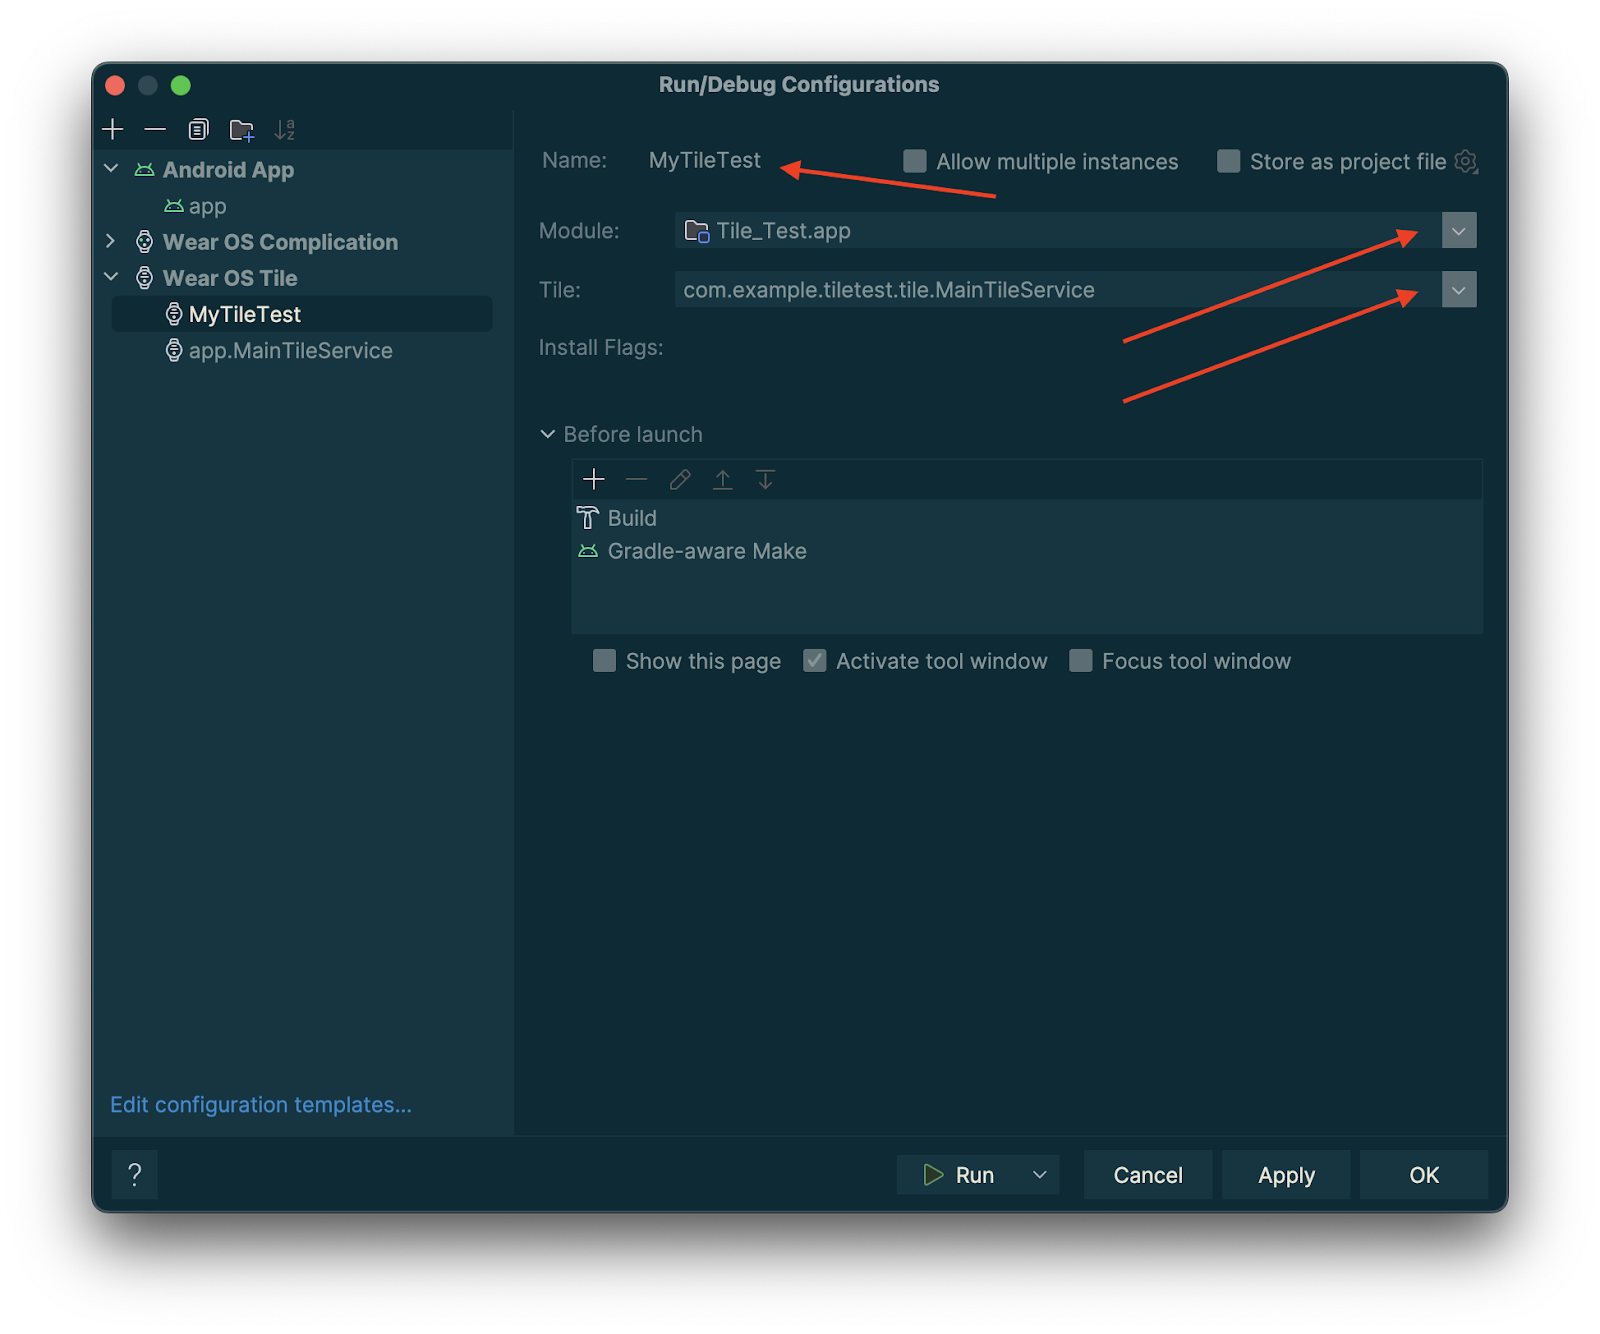The width and height of the screenshot is (1600, 1334).
Task: Open the Module dropdown
Action: click(x=1458, y=230)
